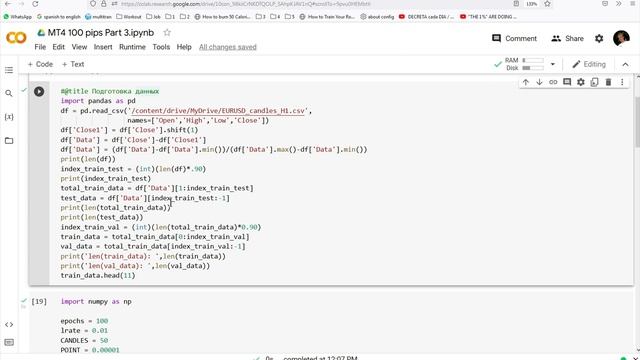Click the user account avatar
Image resolution: width=640 pixels, height=360 pixels.
coord(621,38)
